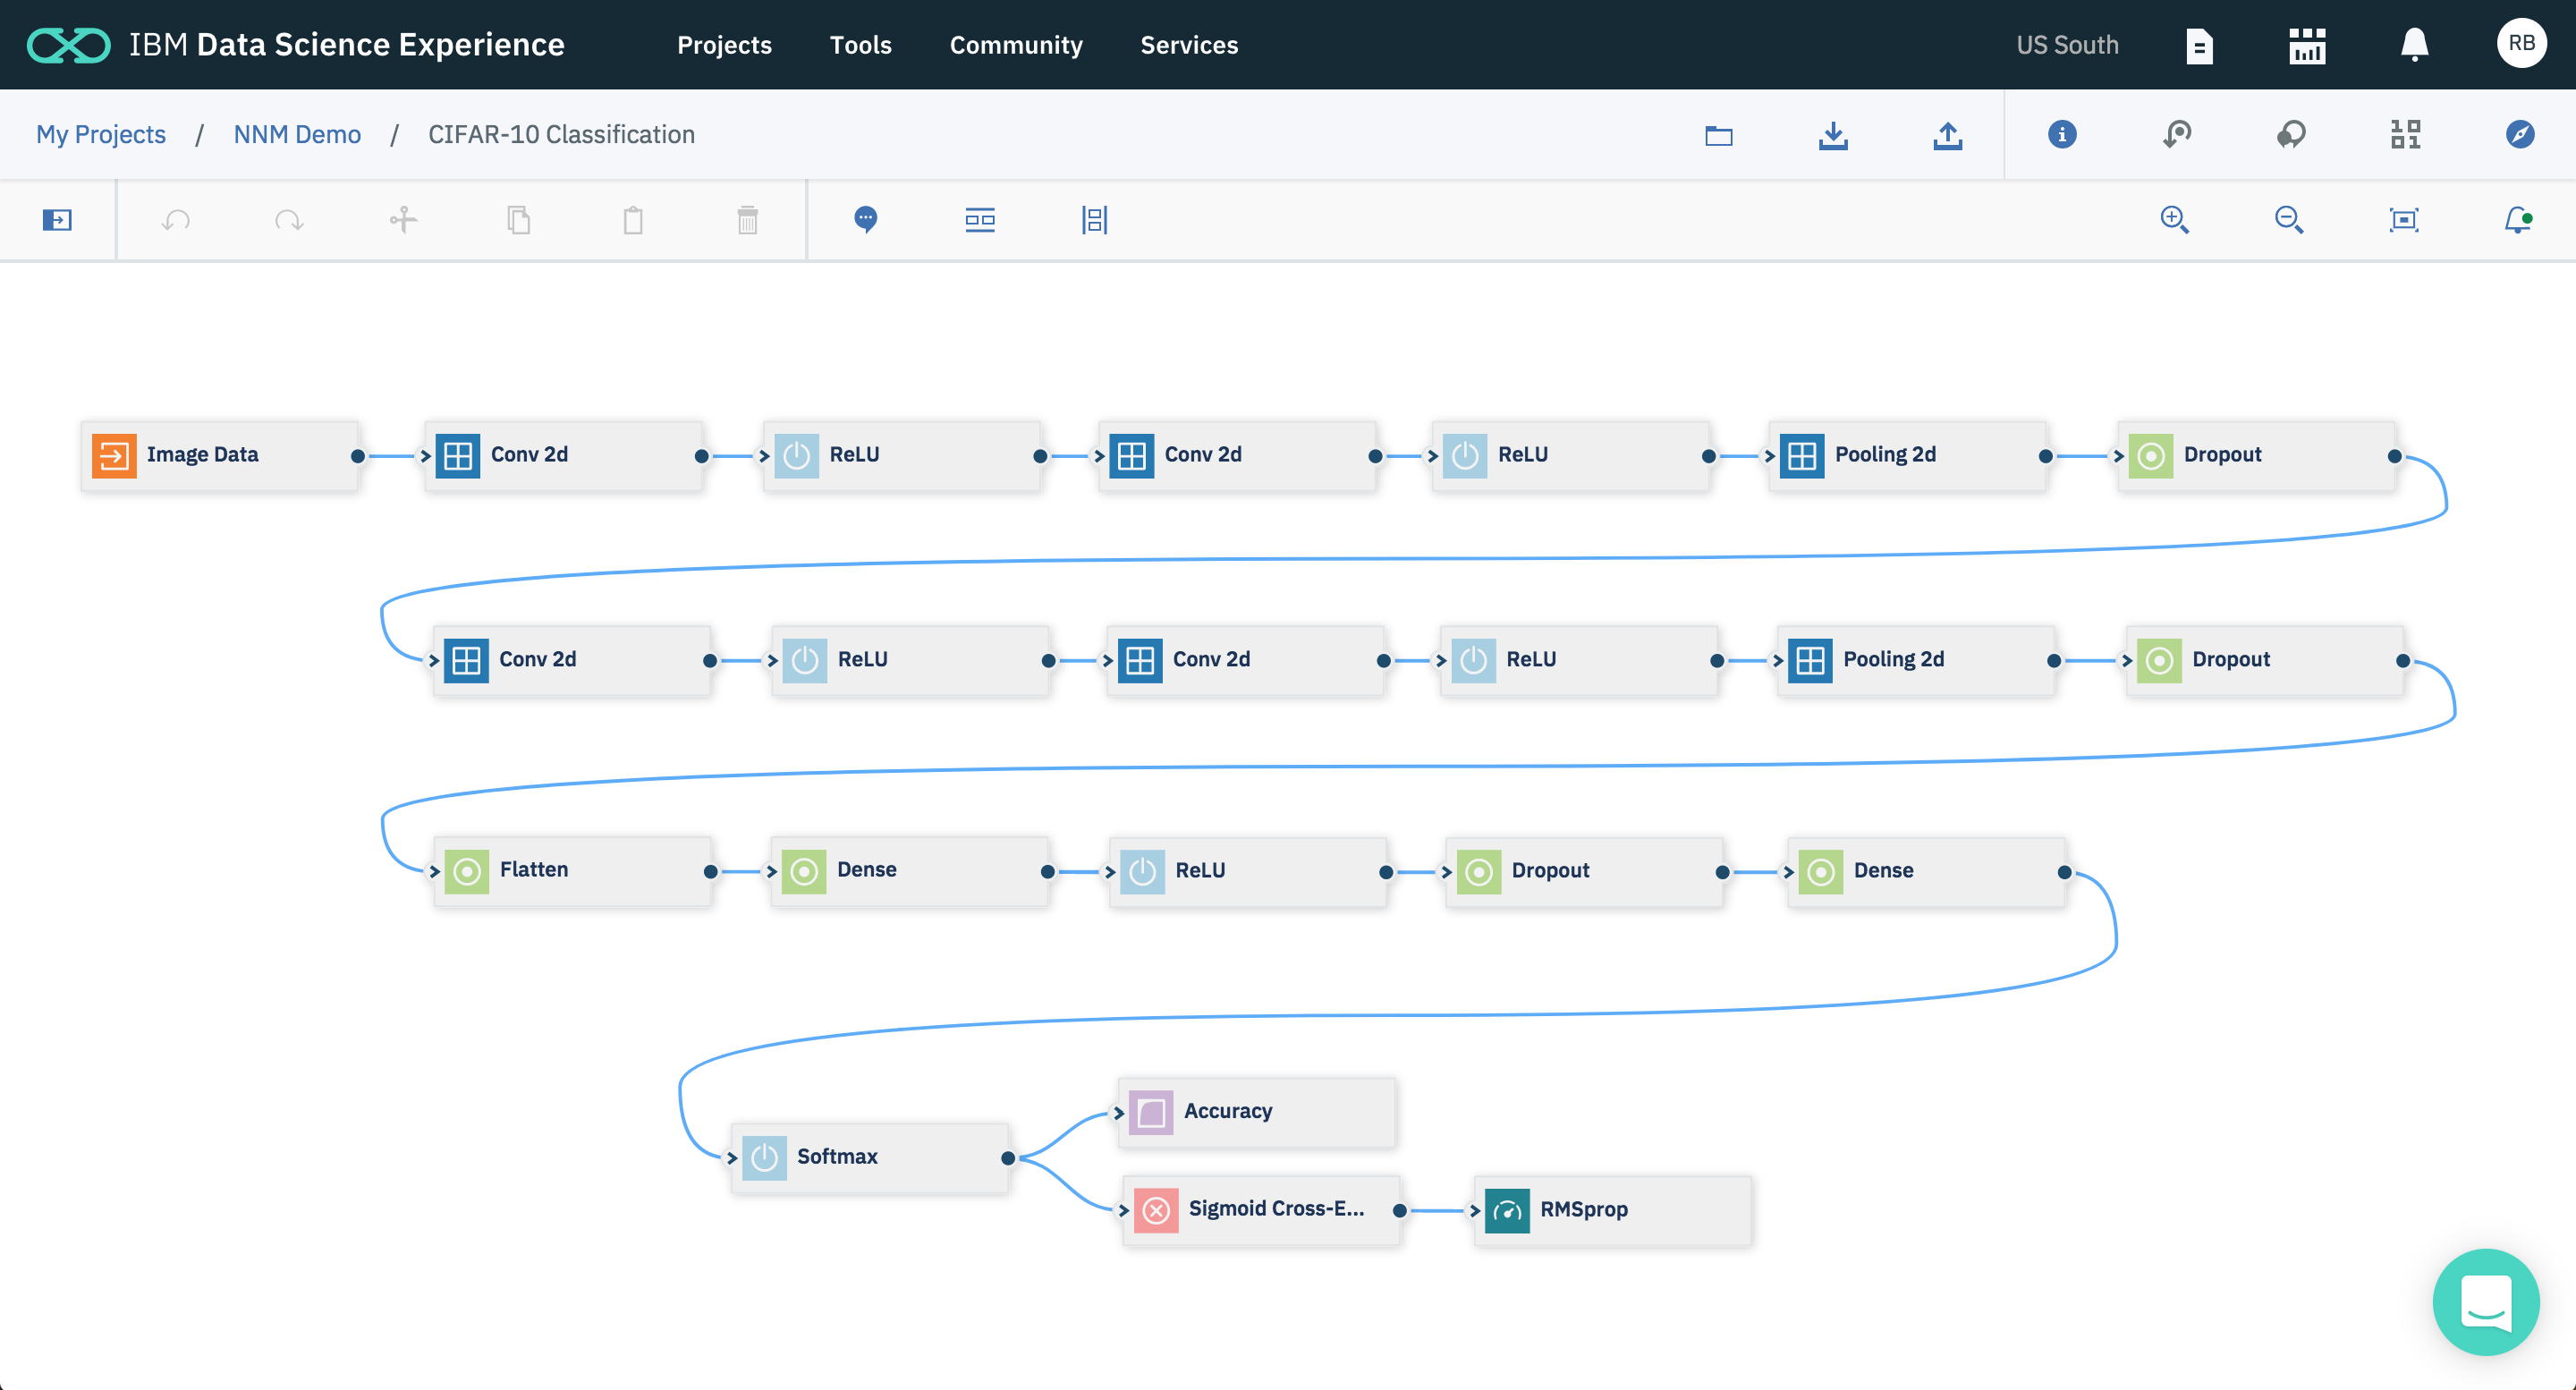Image resolution: width=2576 pixels, height=1390 pixels.
Task: Click the zoom out magnifier icon
Action: [x=2288, y=220]
